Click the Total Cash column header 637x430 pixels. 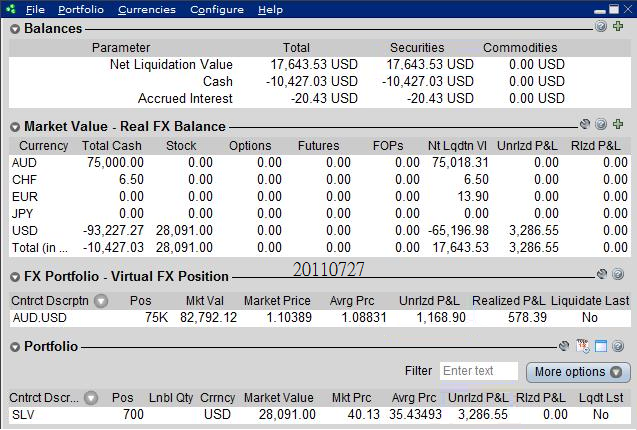coord(112,146)
